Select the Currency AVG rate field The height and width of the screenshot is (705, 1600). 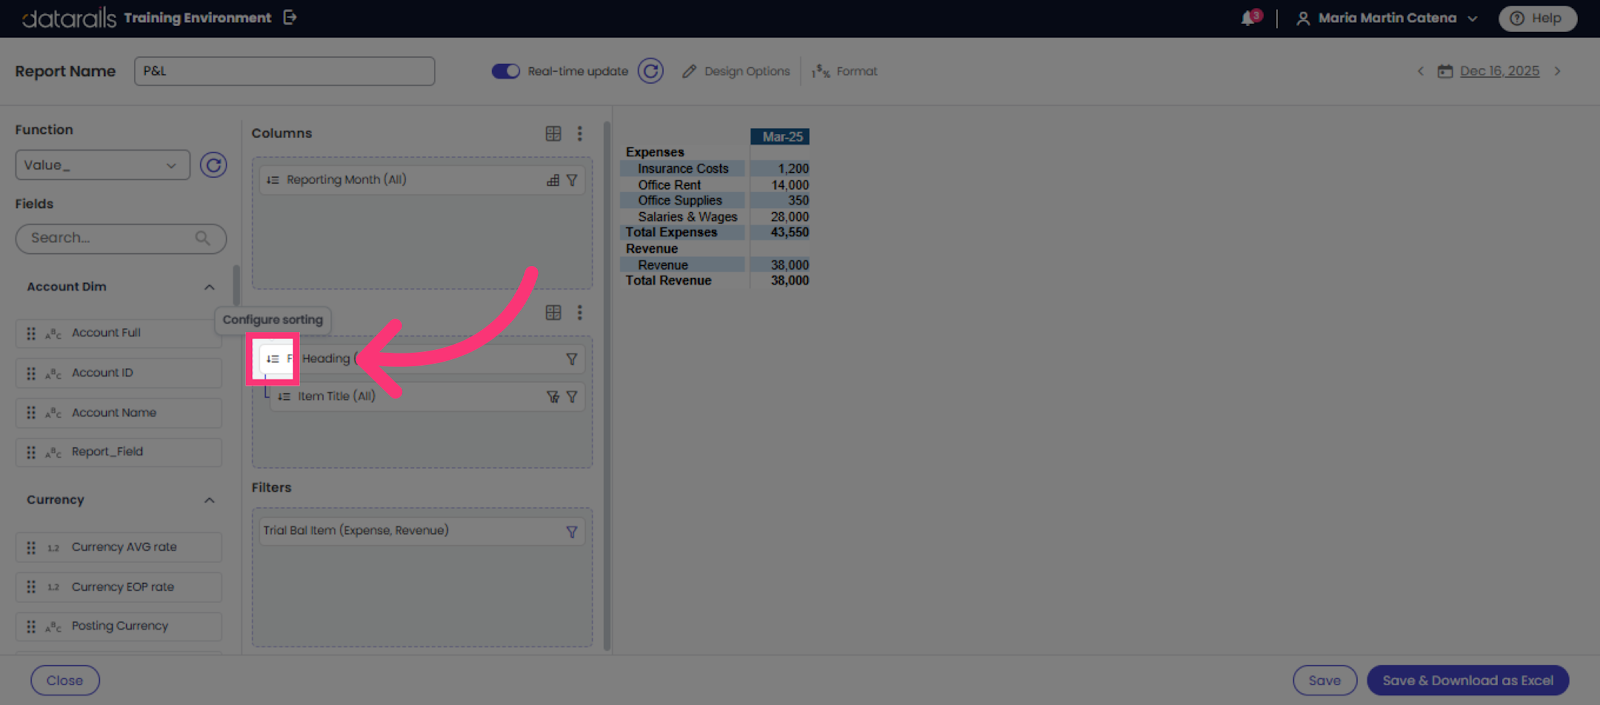[118, 547]
